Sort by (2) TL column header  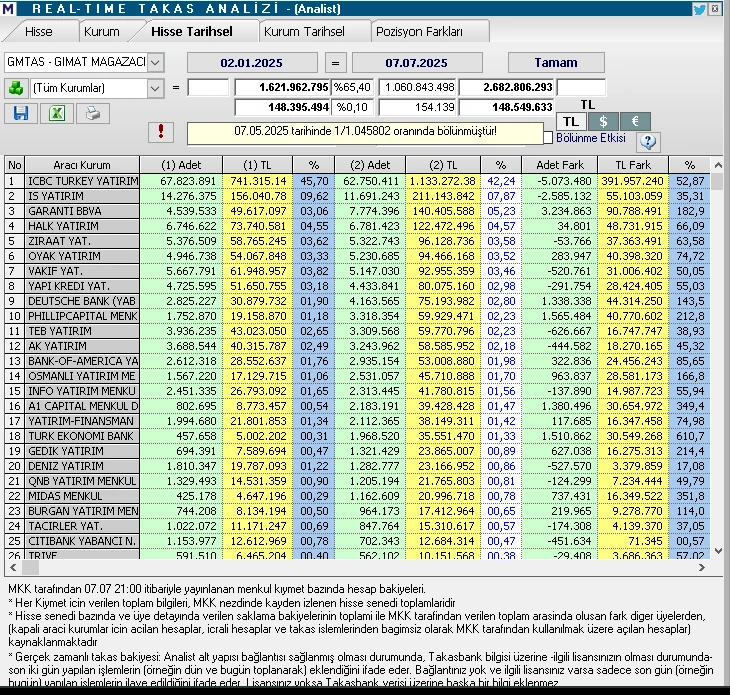443,165
